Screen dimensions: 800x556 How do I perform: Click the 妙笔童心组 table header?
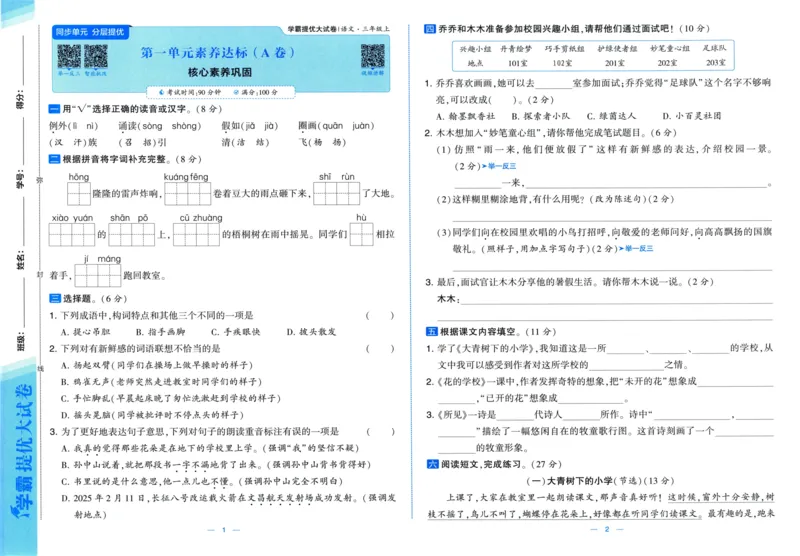click(x=670, y=49)
